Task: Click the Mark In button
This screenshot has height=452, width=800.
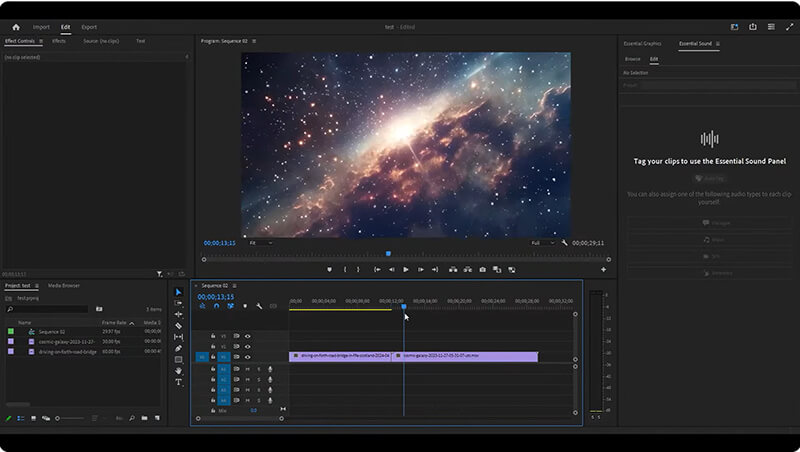Action: (345, 269)
